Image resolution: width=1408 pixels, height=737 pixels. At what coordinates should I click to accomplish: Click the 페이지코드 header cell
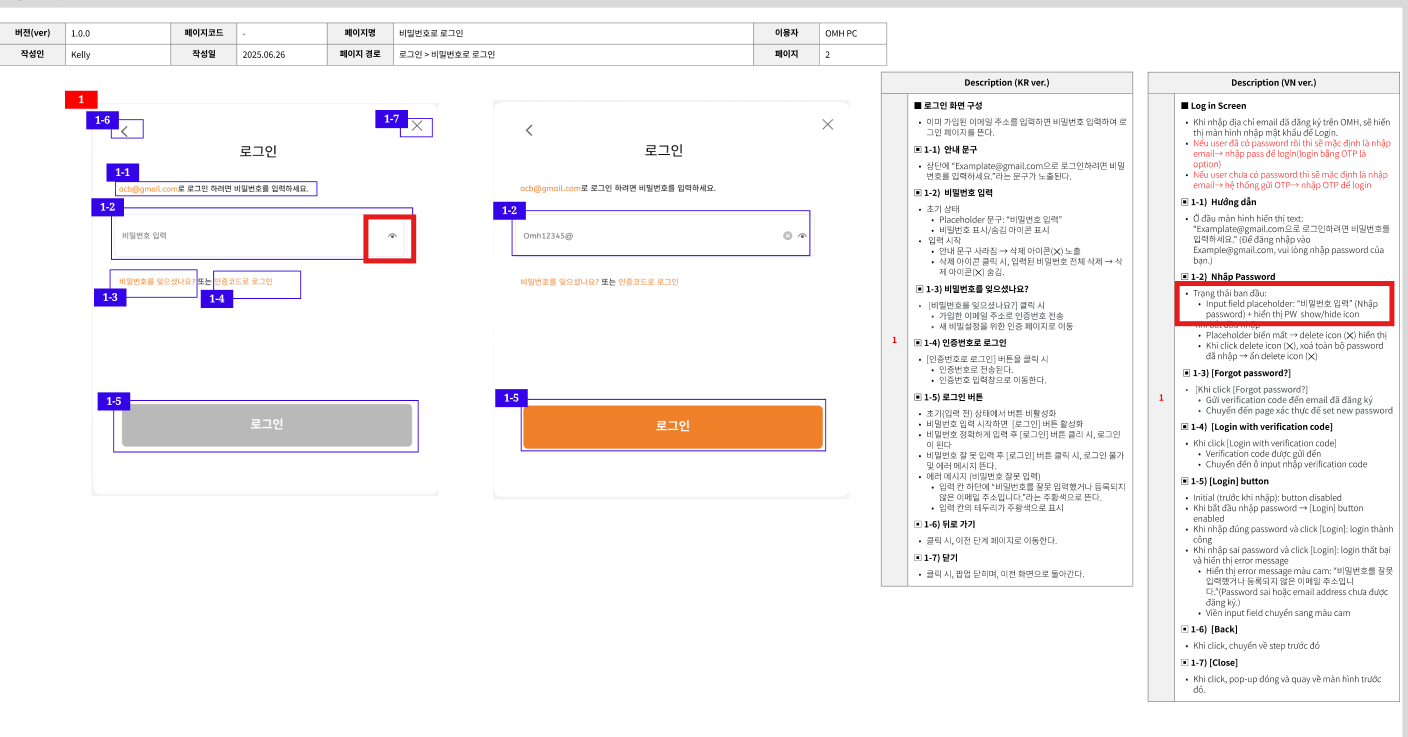point(204,33)
